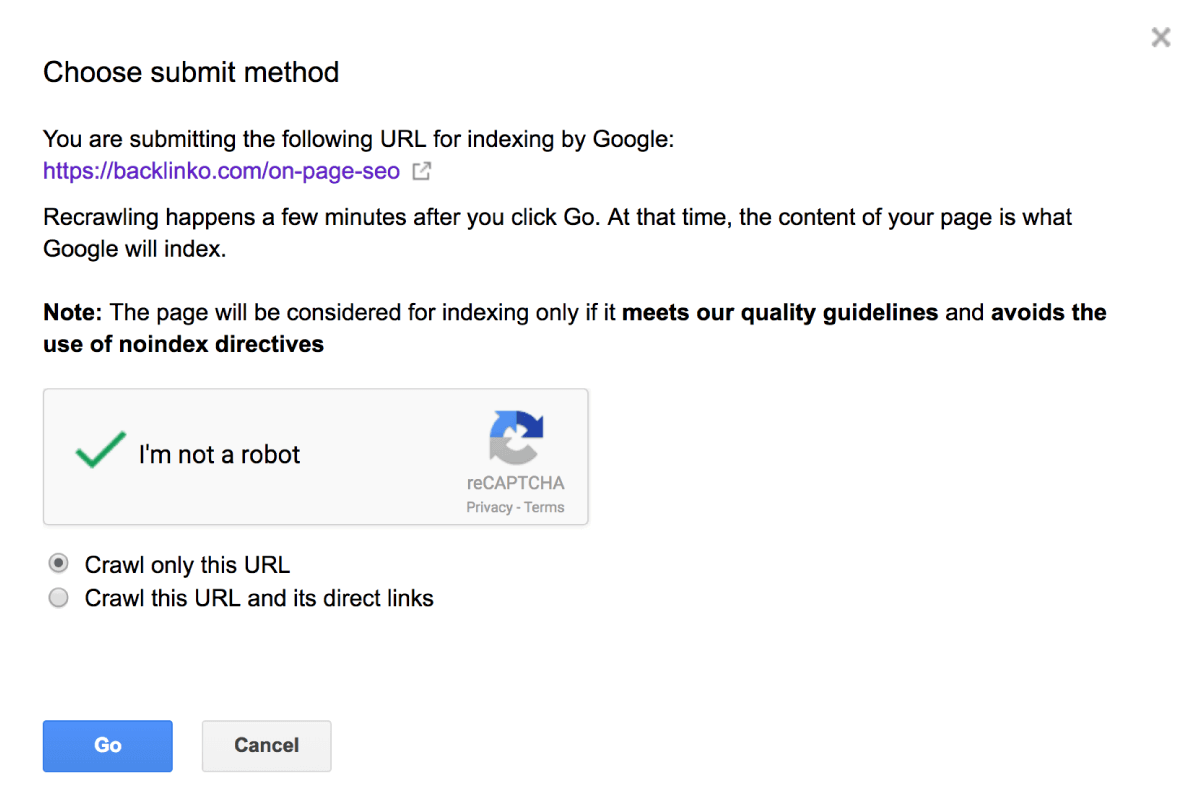Click the Go button

[x=108, y=746]
